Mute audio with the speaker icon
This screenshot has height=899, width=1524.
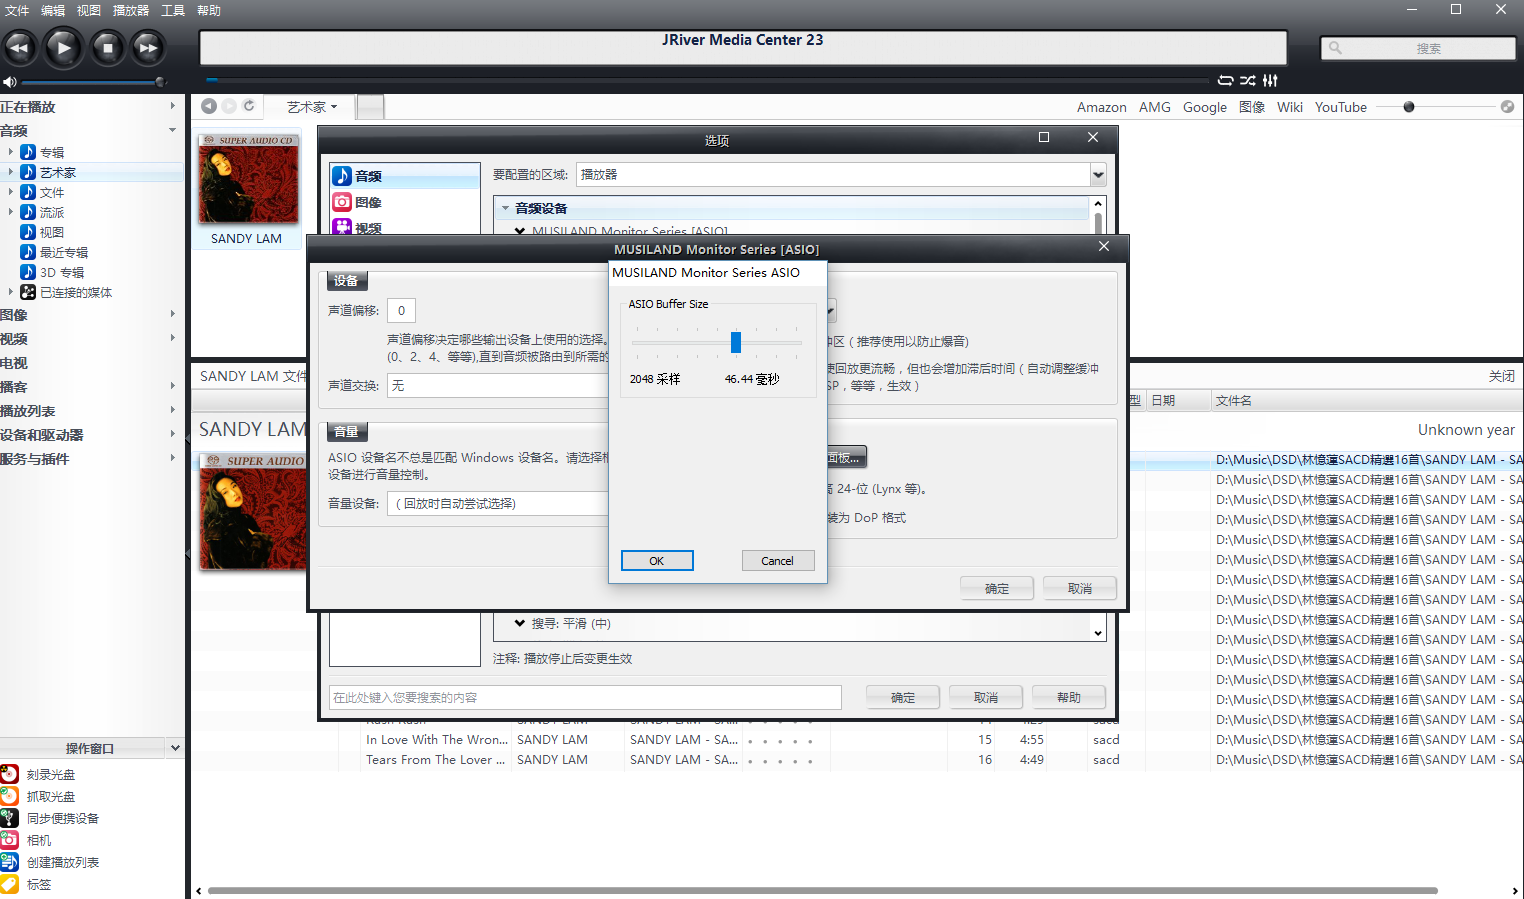point(9,82)
